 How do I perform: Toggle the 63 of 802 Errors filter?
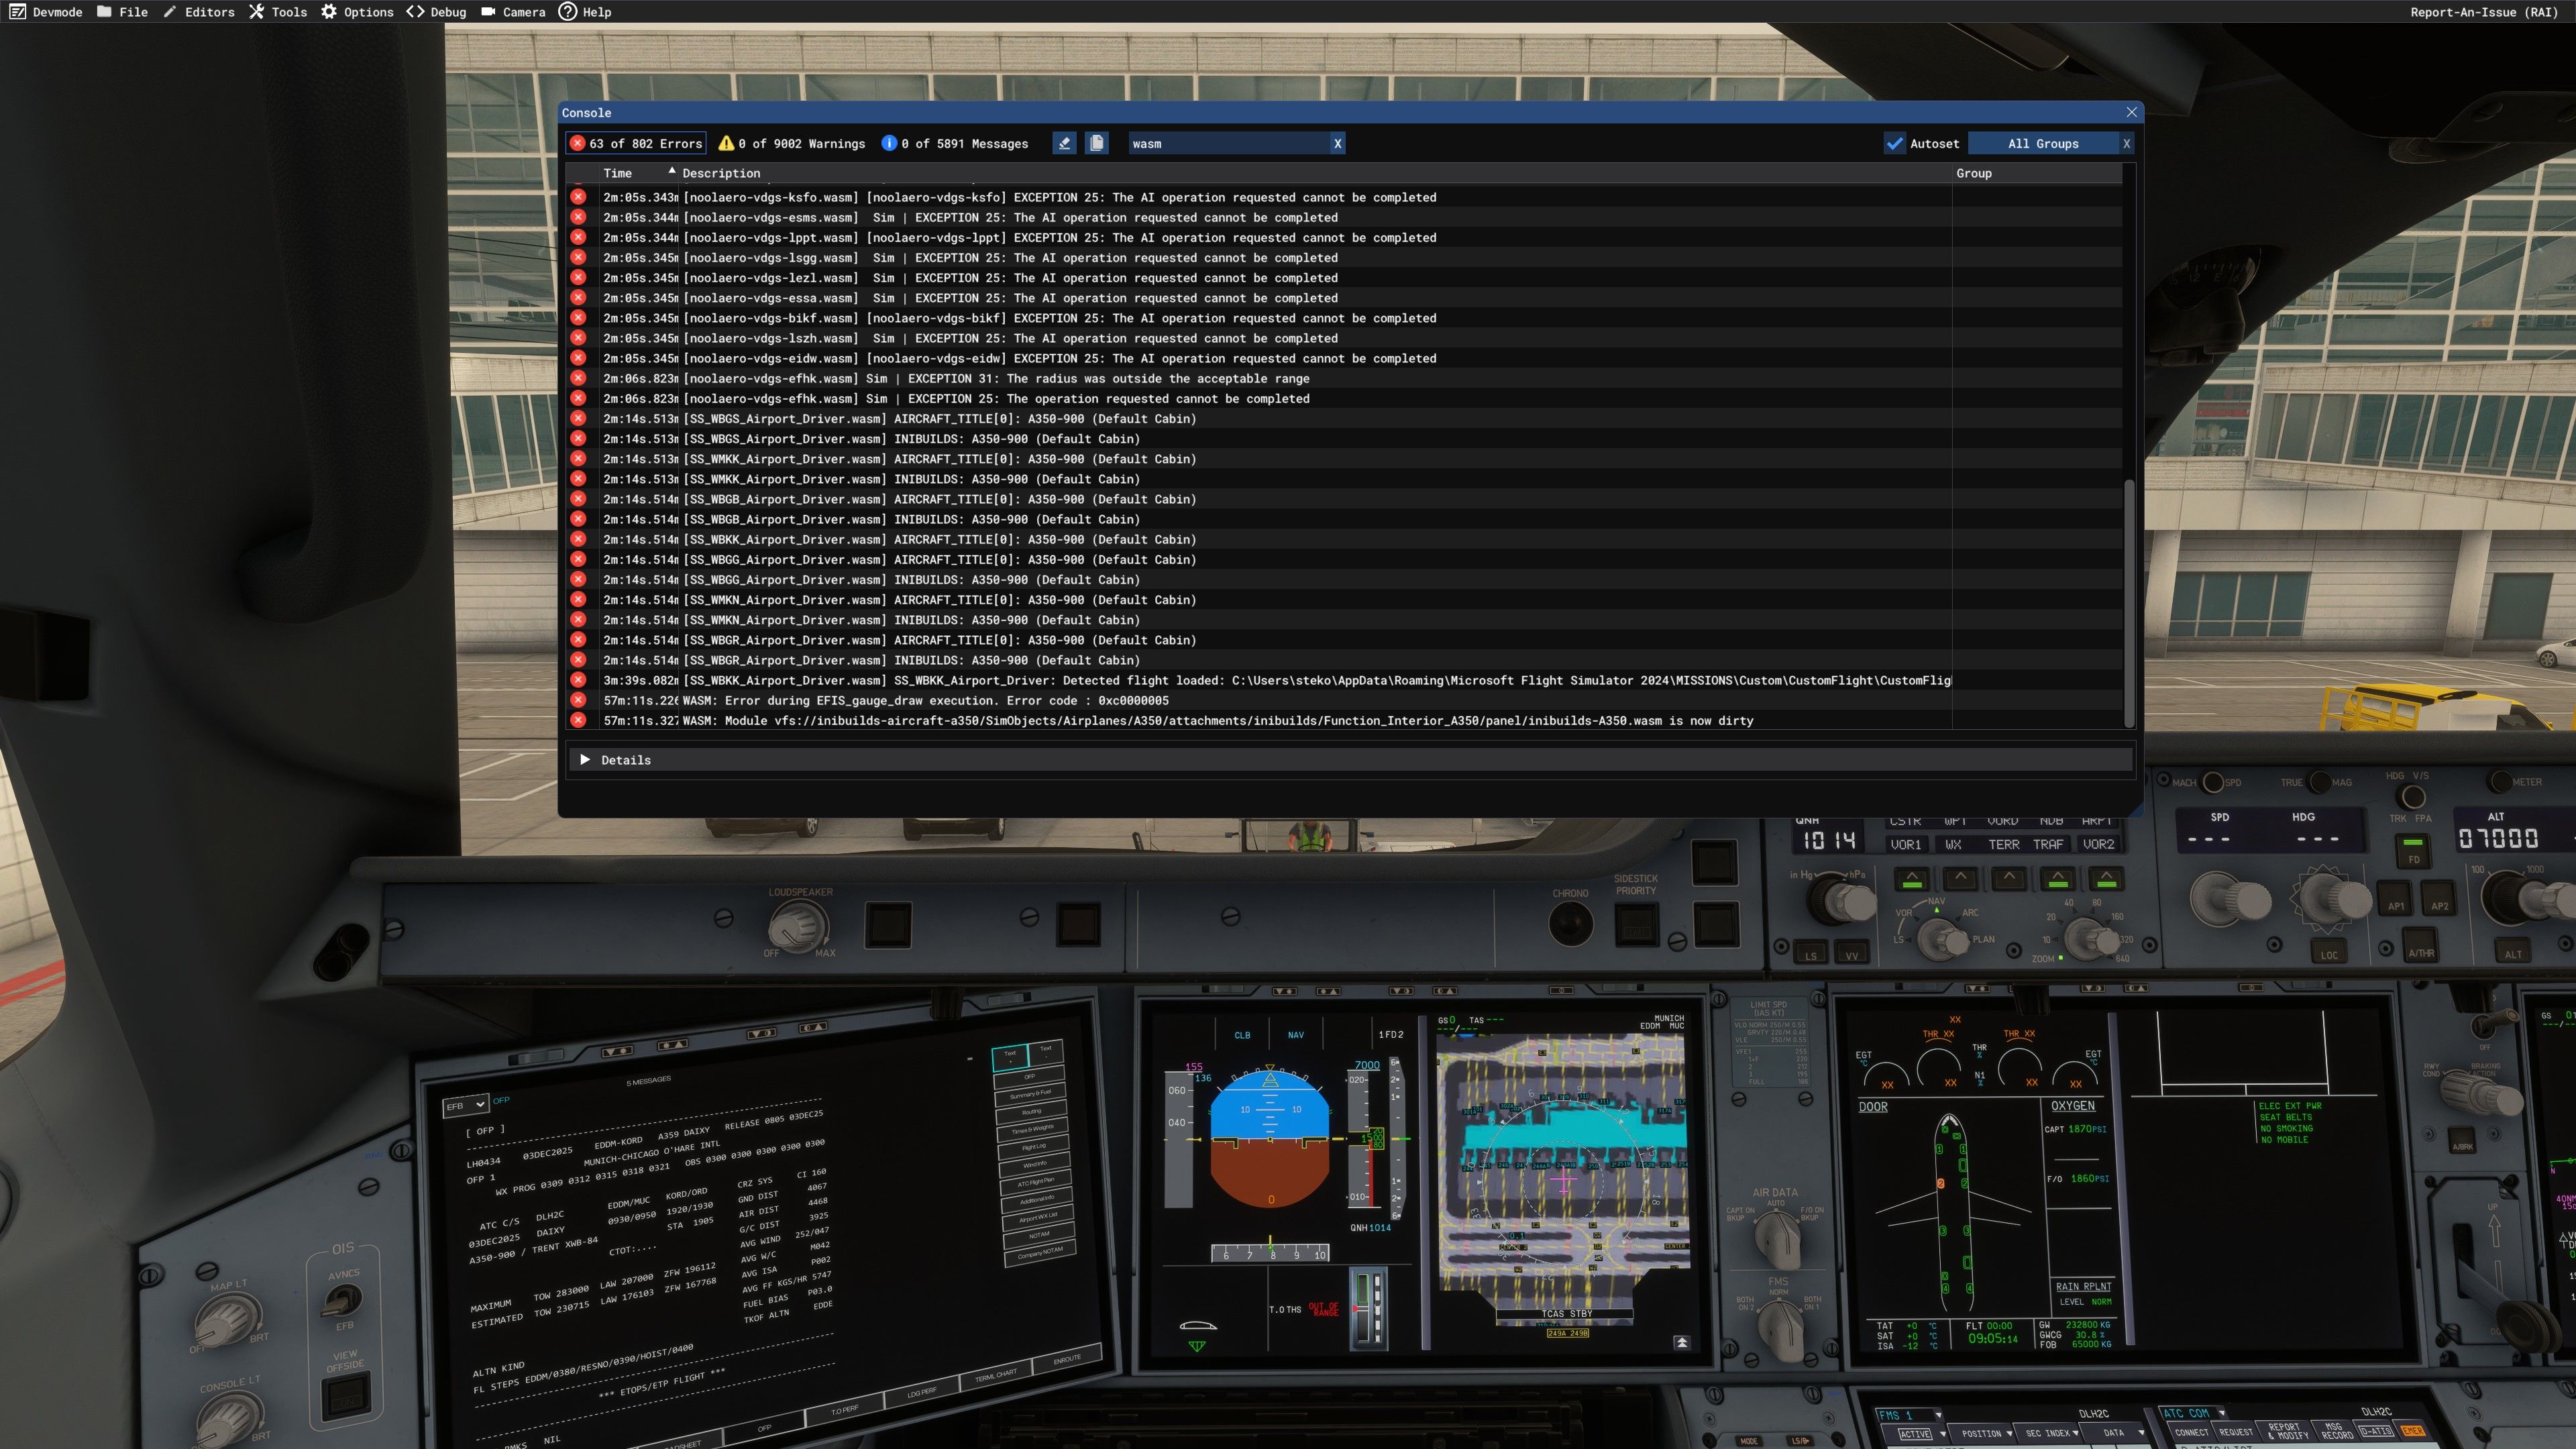pyautogui.click(x=636, y=144)
